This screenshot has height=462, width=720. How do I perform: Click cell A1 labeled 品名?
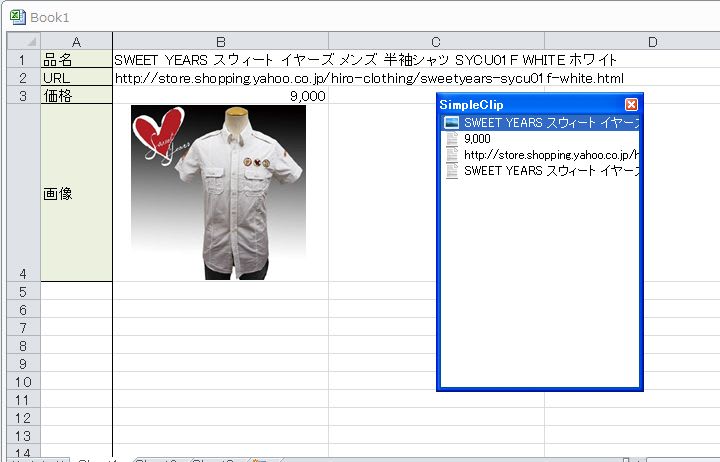pos(76,60)
